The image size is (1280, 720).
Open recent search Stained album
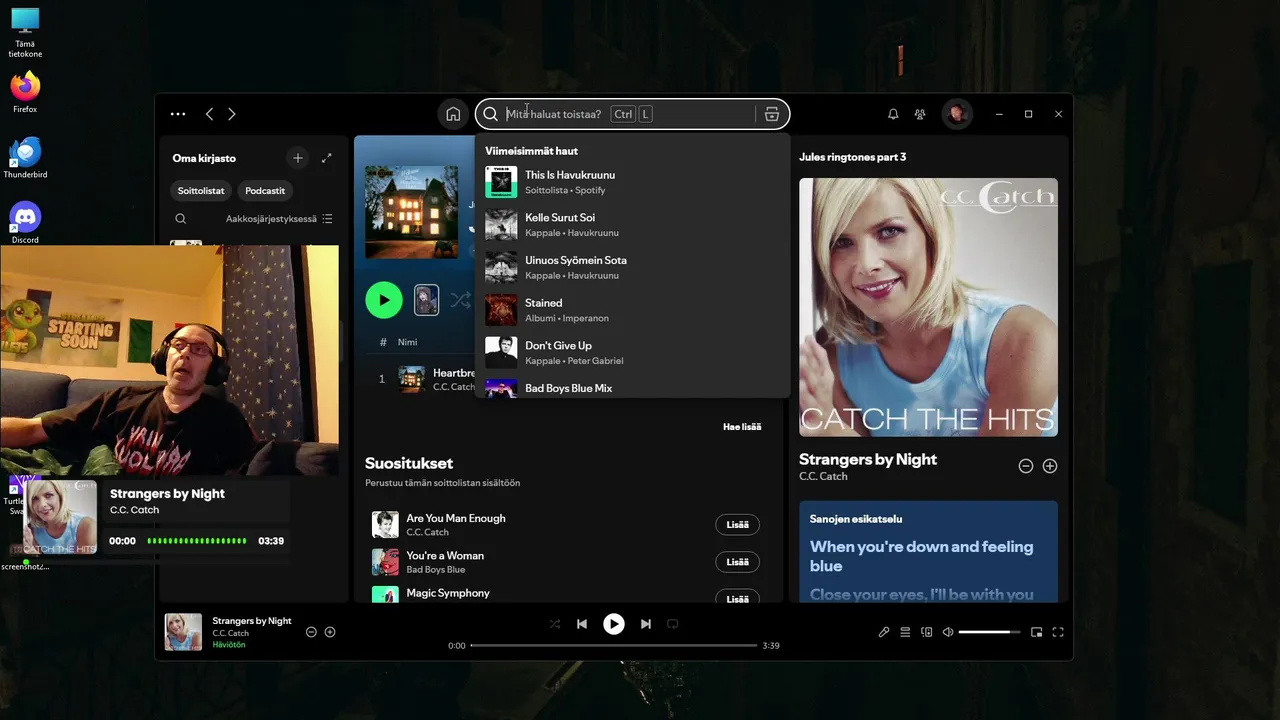(x=632, y=310)
